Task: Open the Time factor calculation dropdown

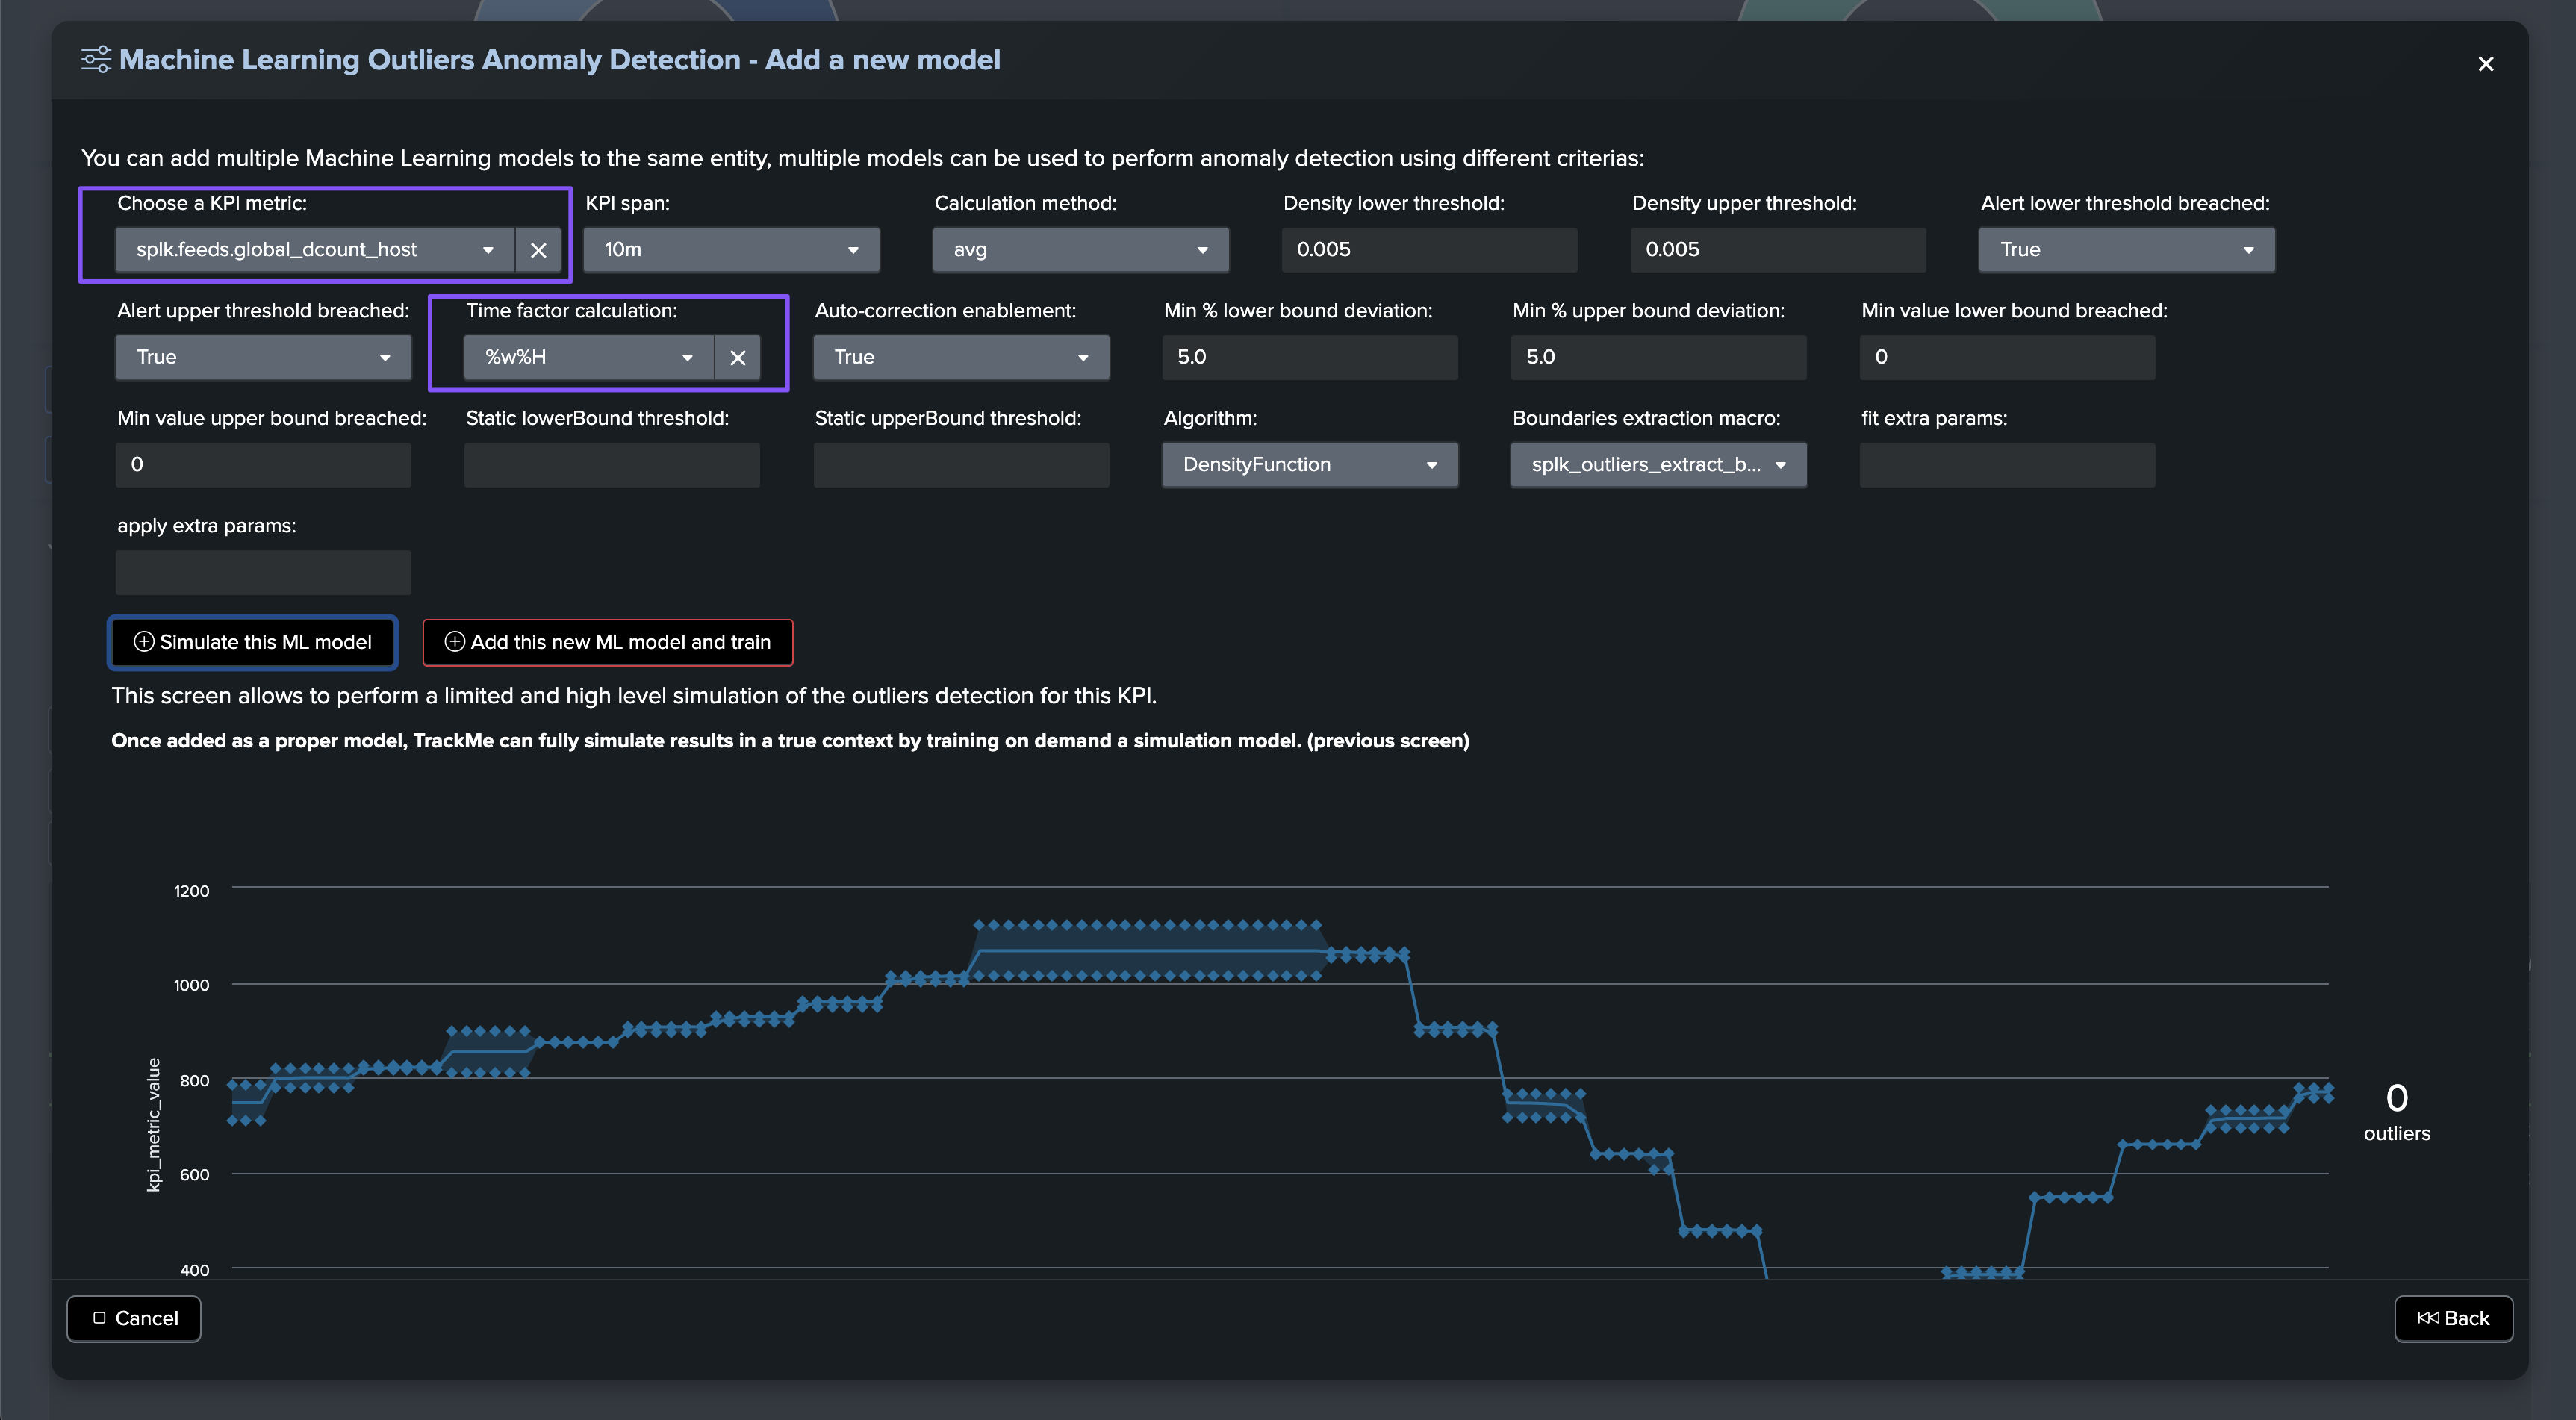Action: coord(589,357)
